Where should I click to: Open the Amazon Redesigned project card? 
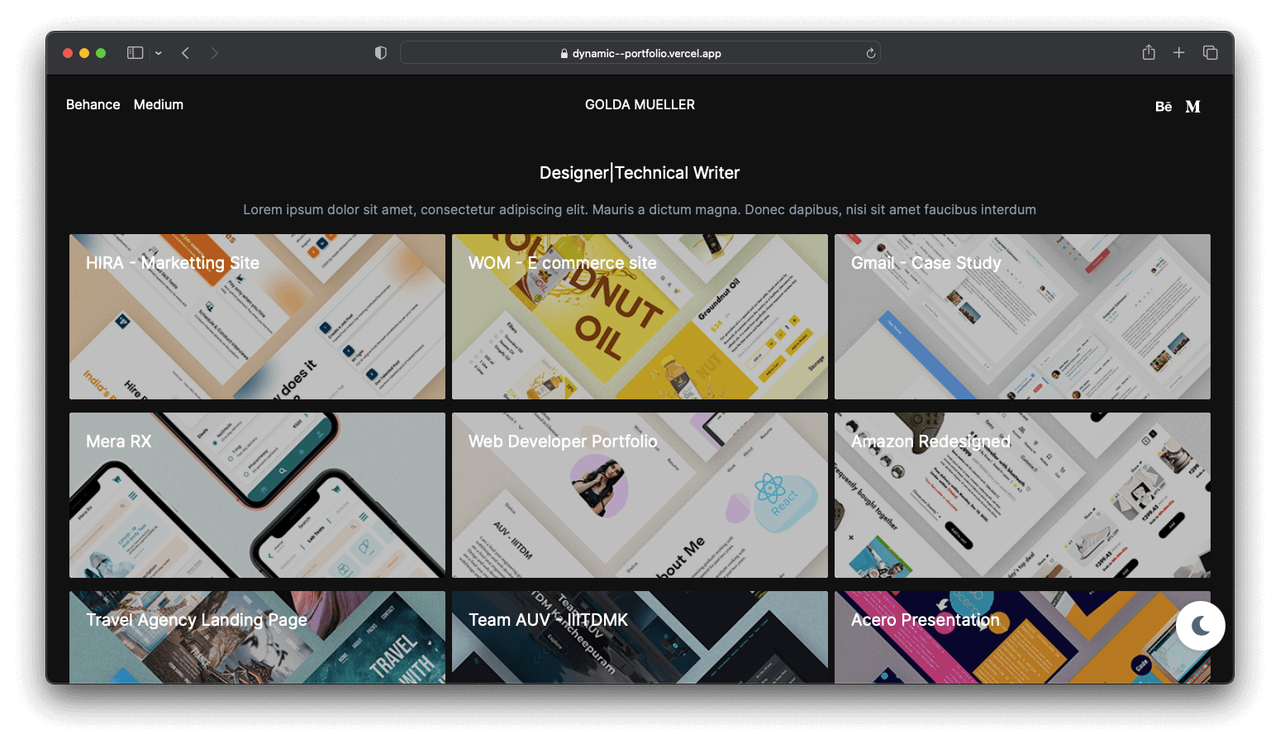(1022, 495)
